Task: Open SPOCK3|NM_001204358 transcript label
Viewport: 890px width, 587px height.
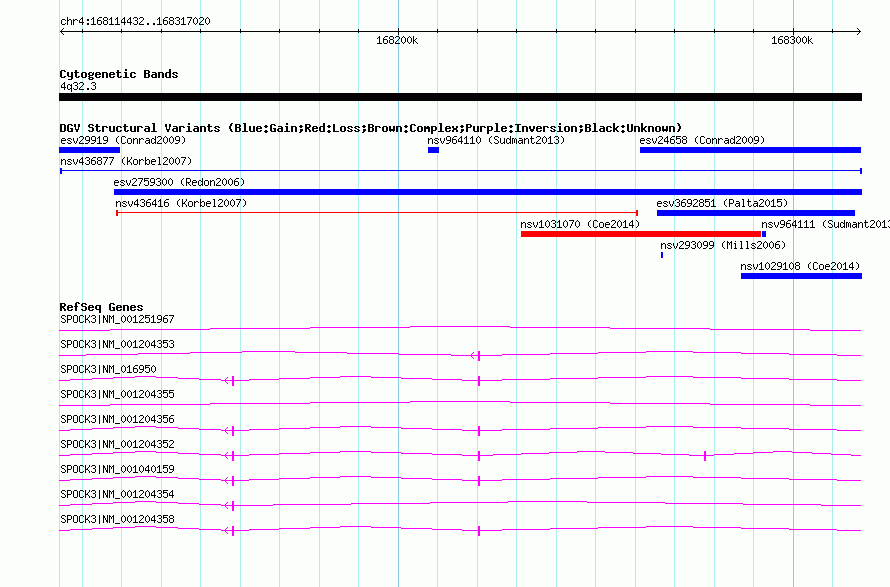Action: click(117, 519)
